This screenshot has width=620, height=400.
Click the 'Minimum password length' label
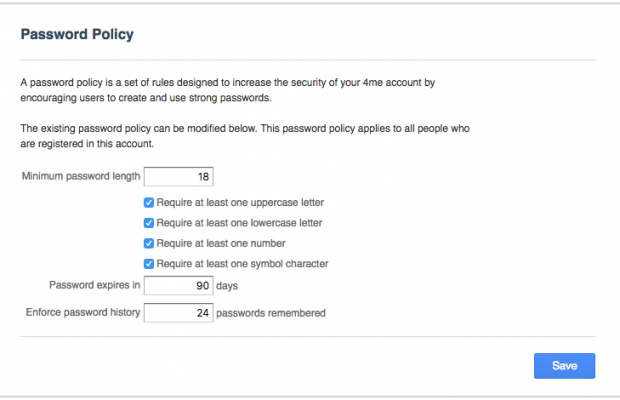pyautogui.click(x=80, y=177)
